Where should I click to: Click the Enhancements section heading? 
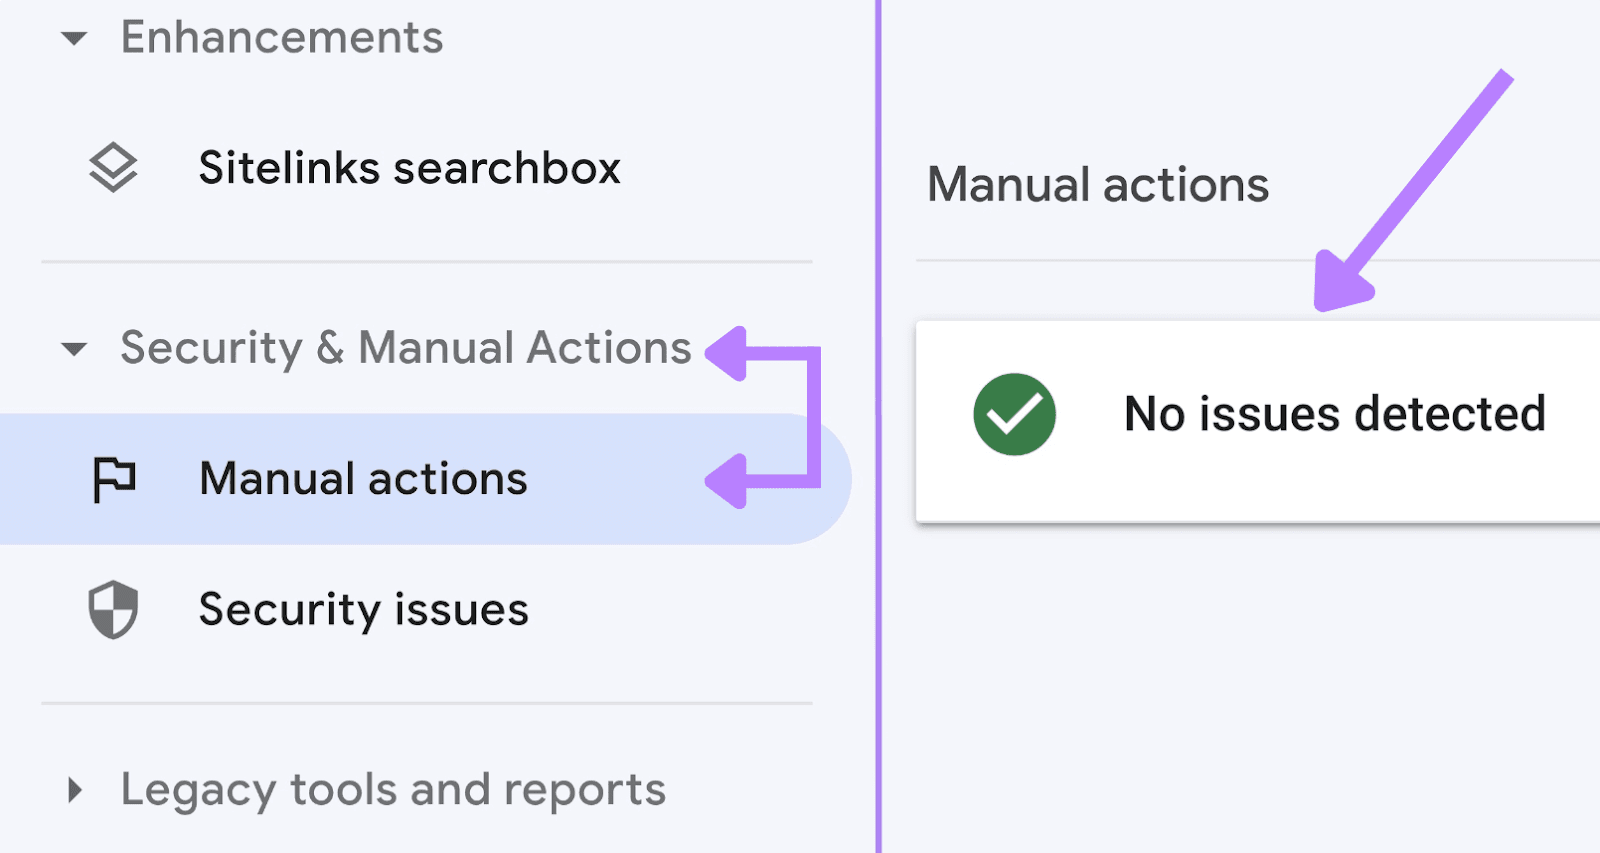(x=282, y=38)
